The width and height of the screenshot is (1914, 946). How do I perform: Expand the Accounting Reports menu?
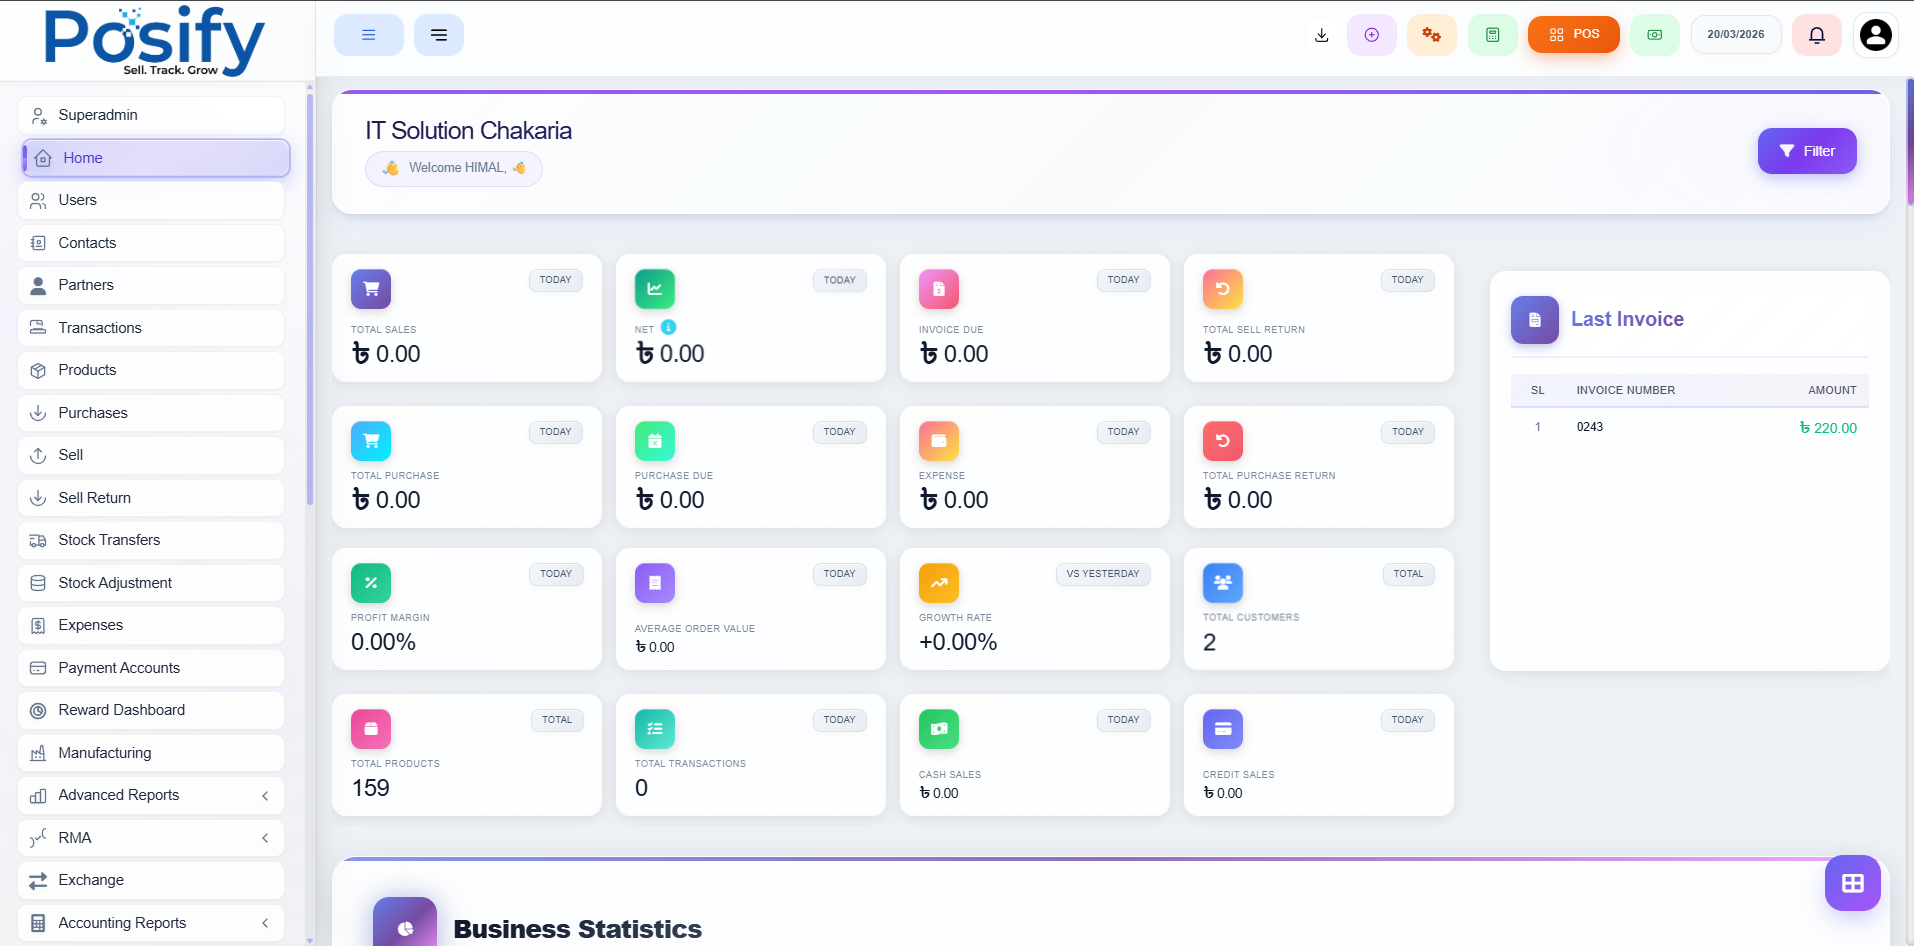point(150,922)
